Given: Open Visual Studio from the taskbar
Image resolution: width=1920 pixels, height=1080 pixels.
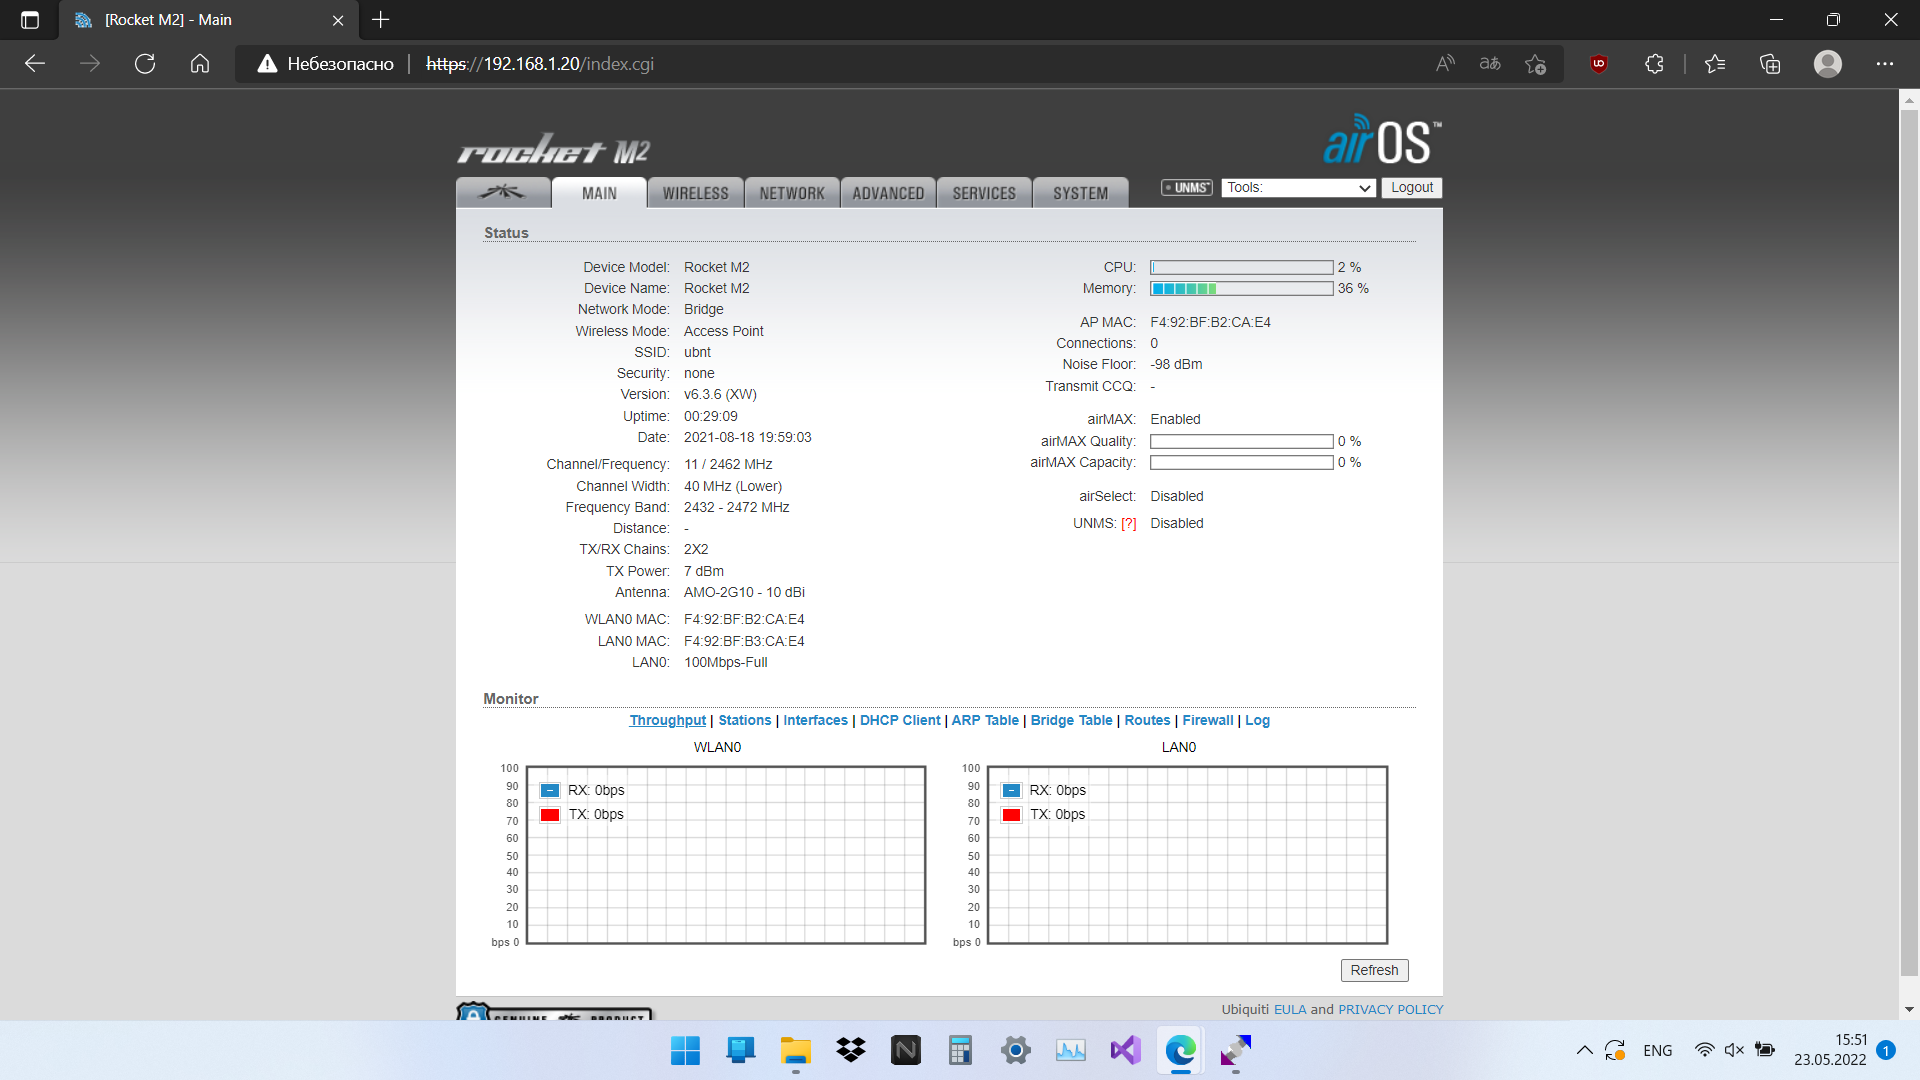Looking at the screenshot, I should tap(1126, 1050).
